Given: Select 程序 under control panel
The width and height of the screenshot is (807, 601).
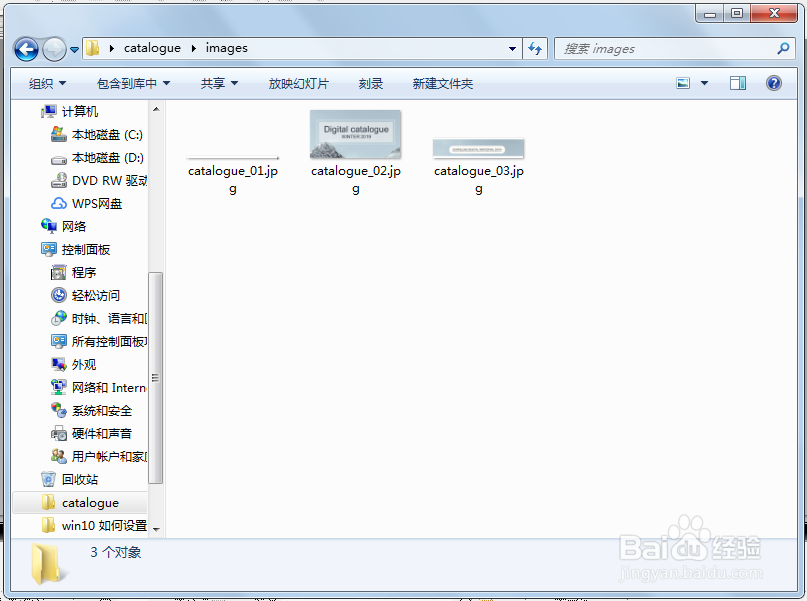Looking at the screenshot, I should point(84,273).
